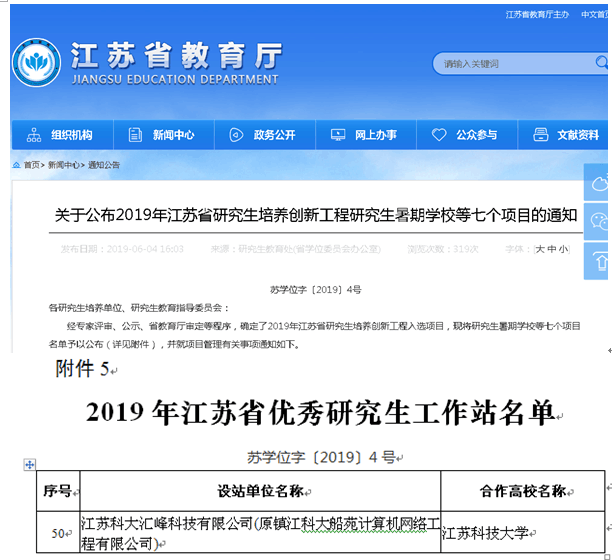Open the 新闻中心 menu

coord(164,135)
